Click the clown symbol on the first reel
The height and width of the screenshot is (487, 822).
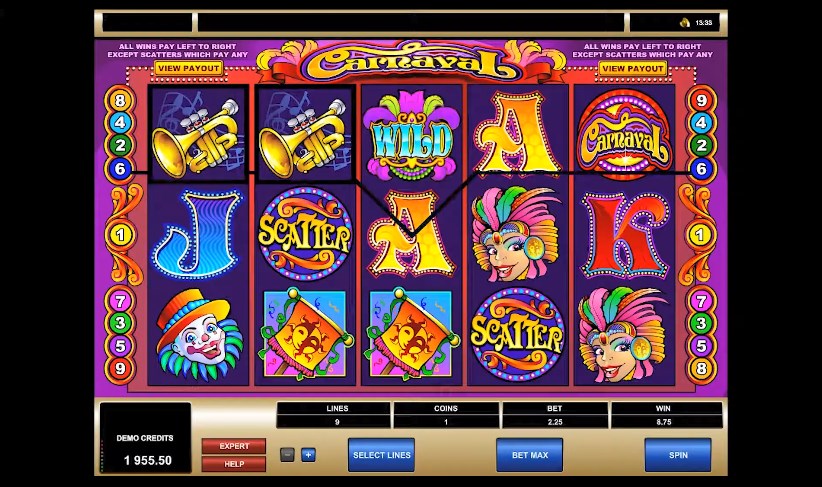(x=199, y=335)
